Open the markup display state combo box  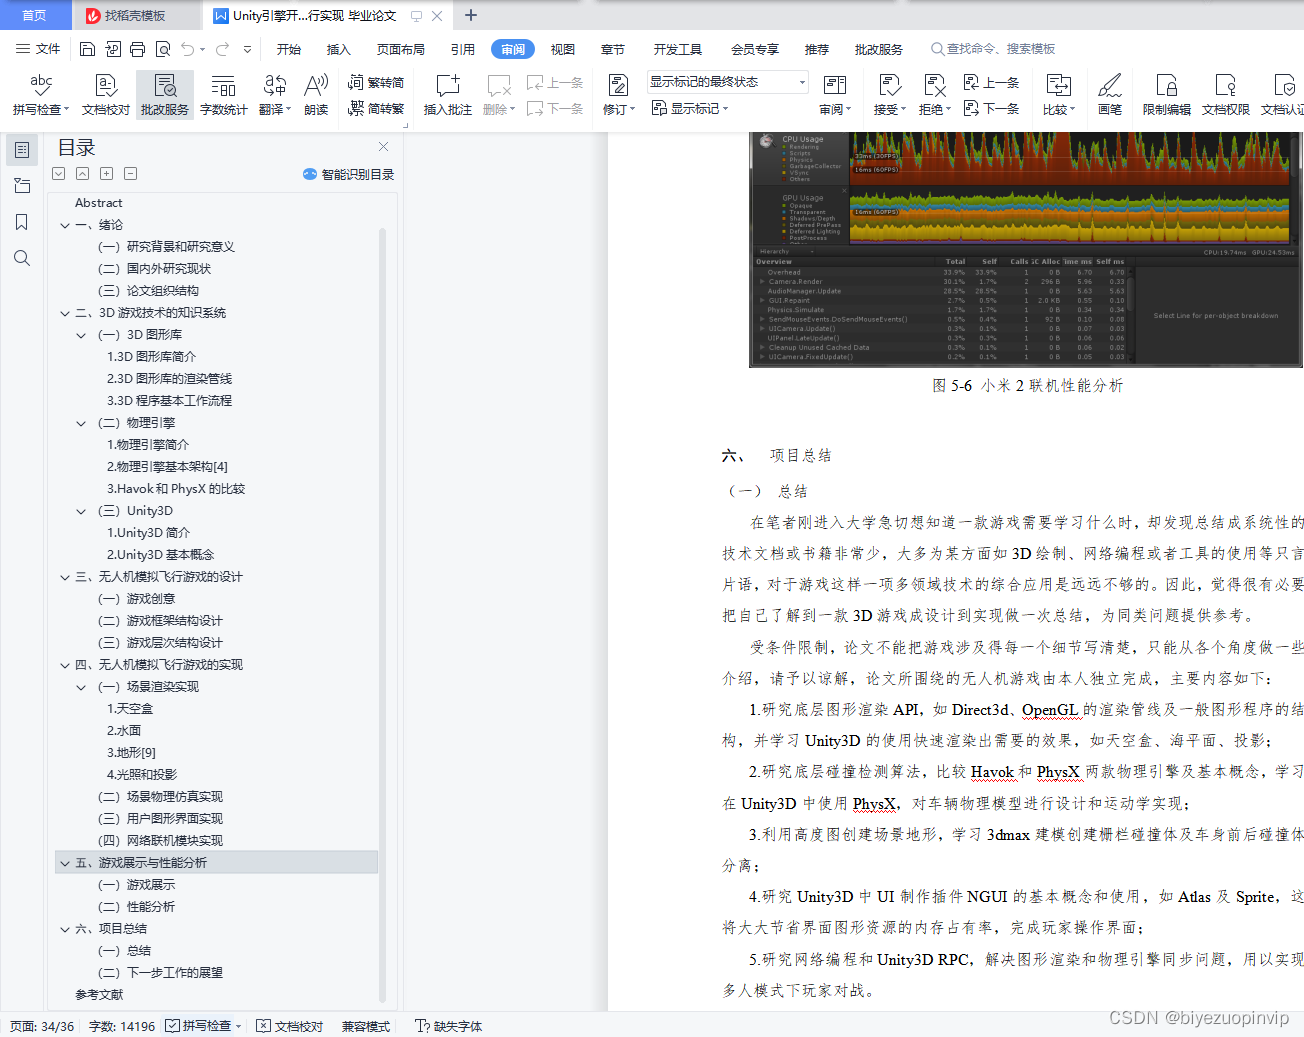pyautogui.click(x=727, y=82)
